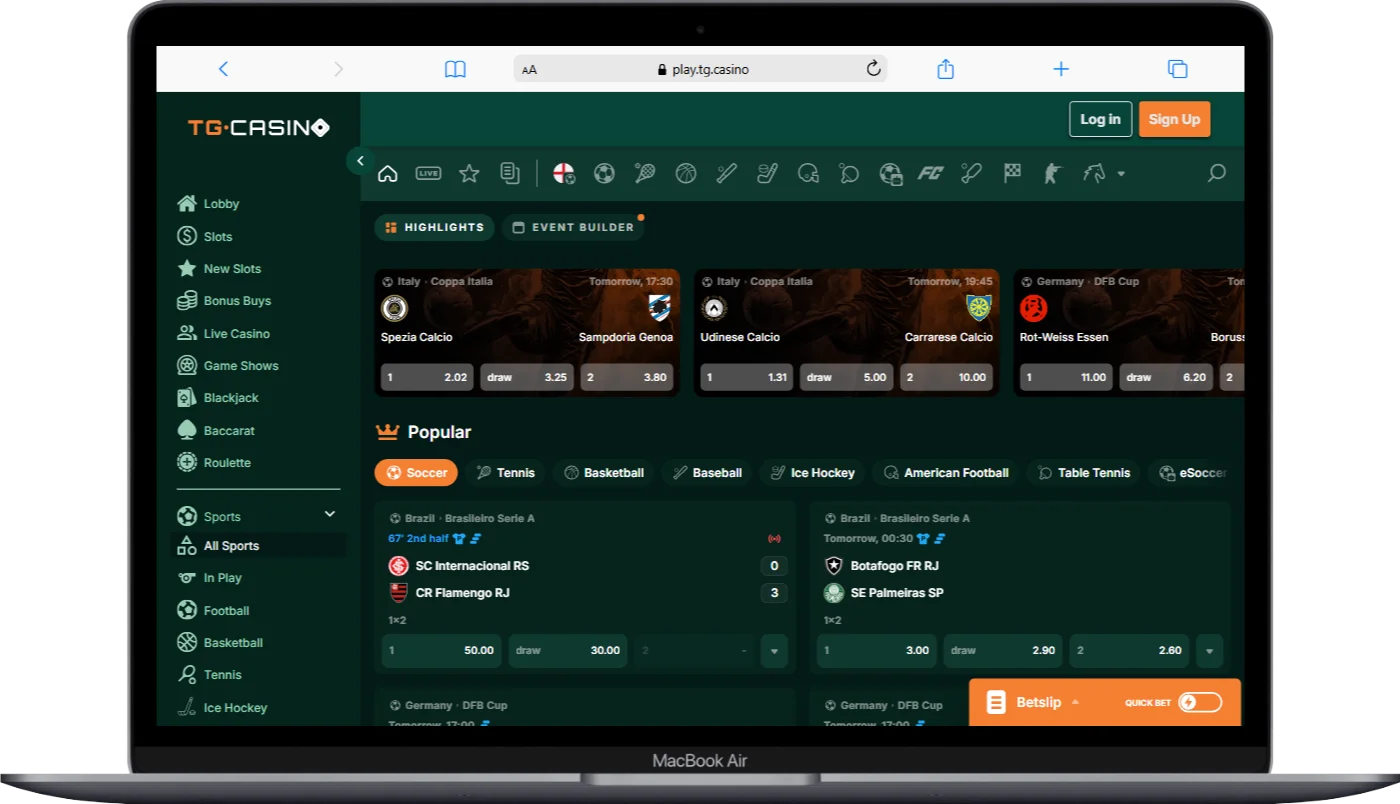This screenshot has height=804, width=1400.
Task: Select the American football helmet icon
Action: 808,173
